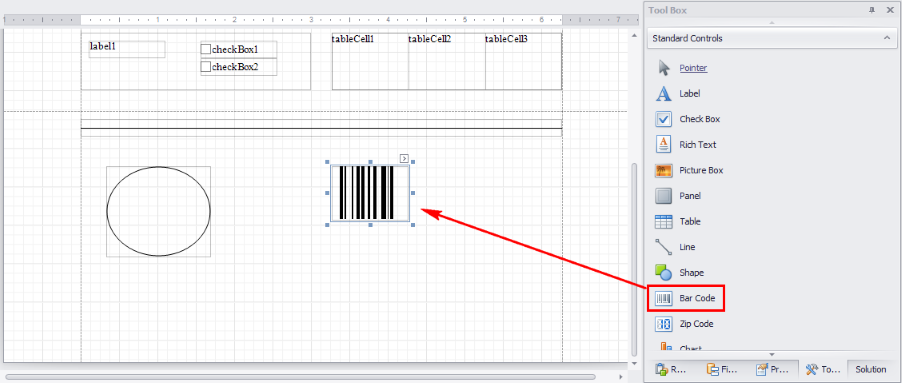This screenshot has height=383, width=902.
Task: Open the bar code smart tag arrow
Action: pyautogui.click(x=404, y=158)
